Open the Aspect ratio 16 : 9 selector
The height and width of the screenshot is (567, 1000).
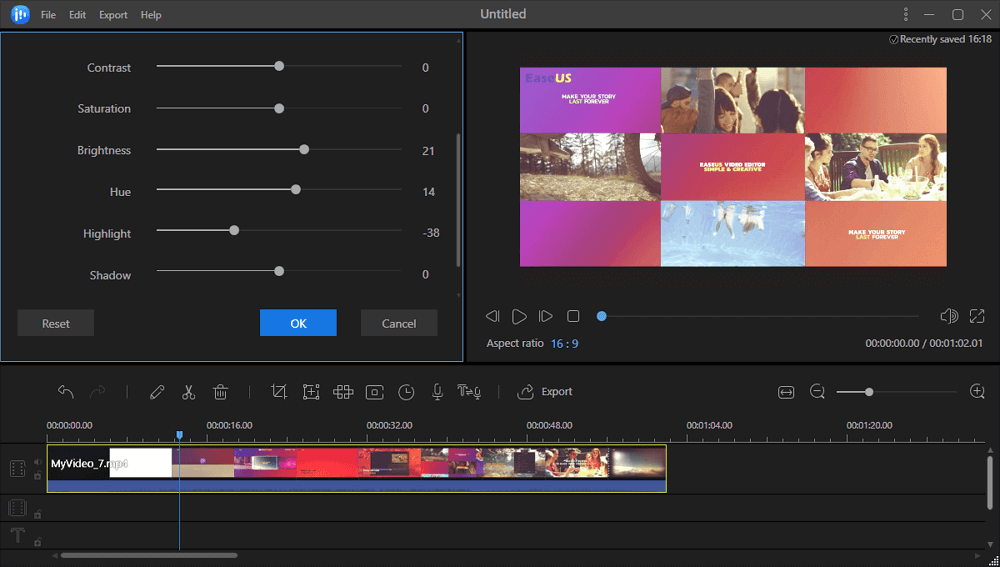[x=564, y=343]
